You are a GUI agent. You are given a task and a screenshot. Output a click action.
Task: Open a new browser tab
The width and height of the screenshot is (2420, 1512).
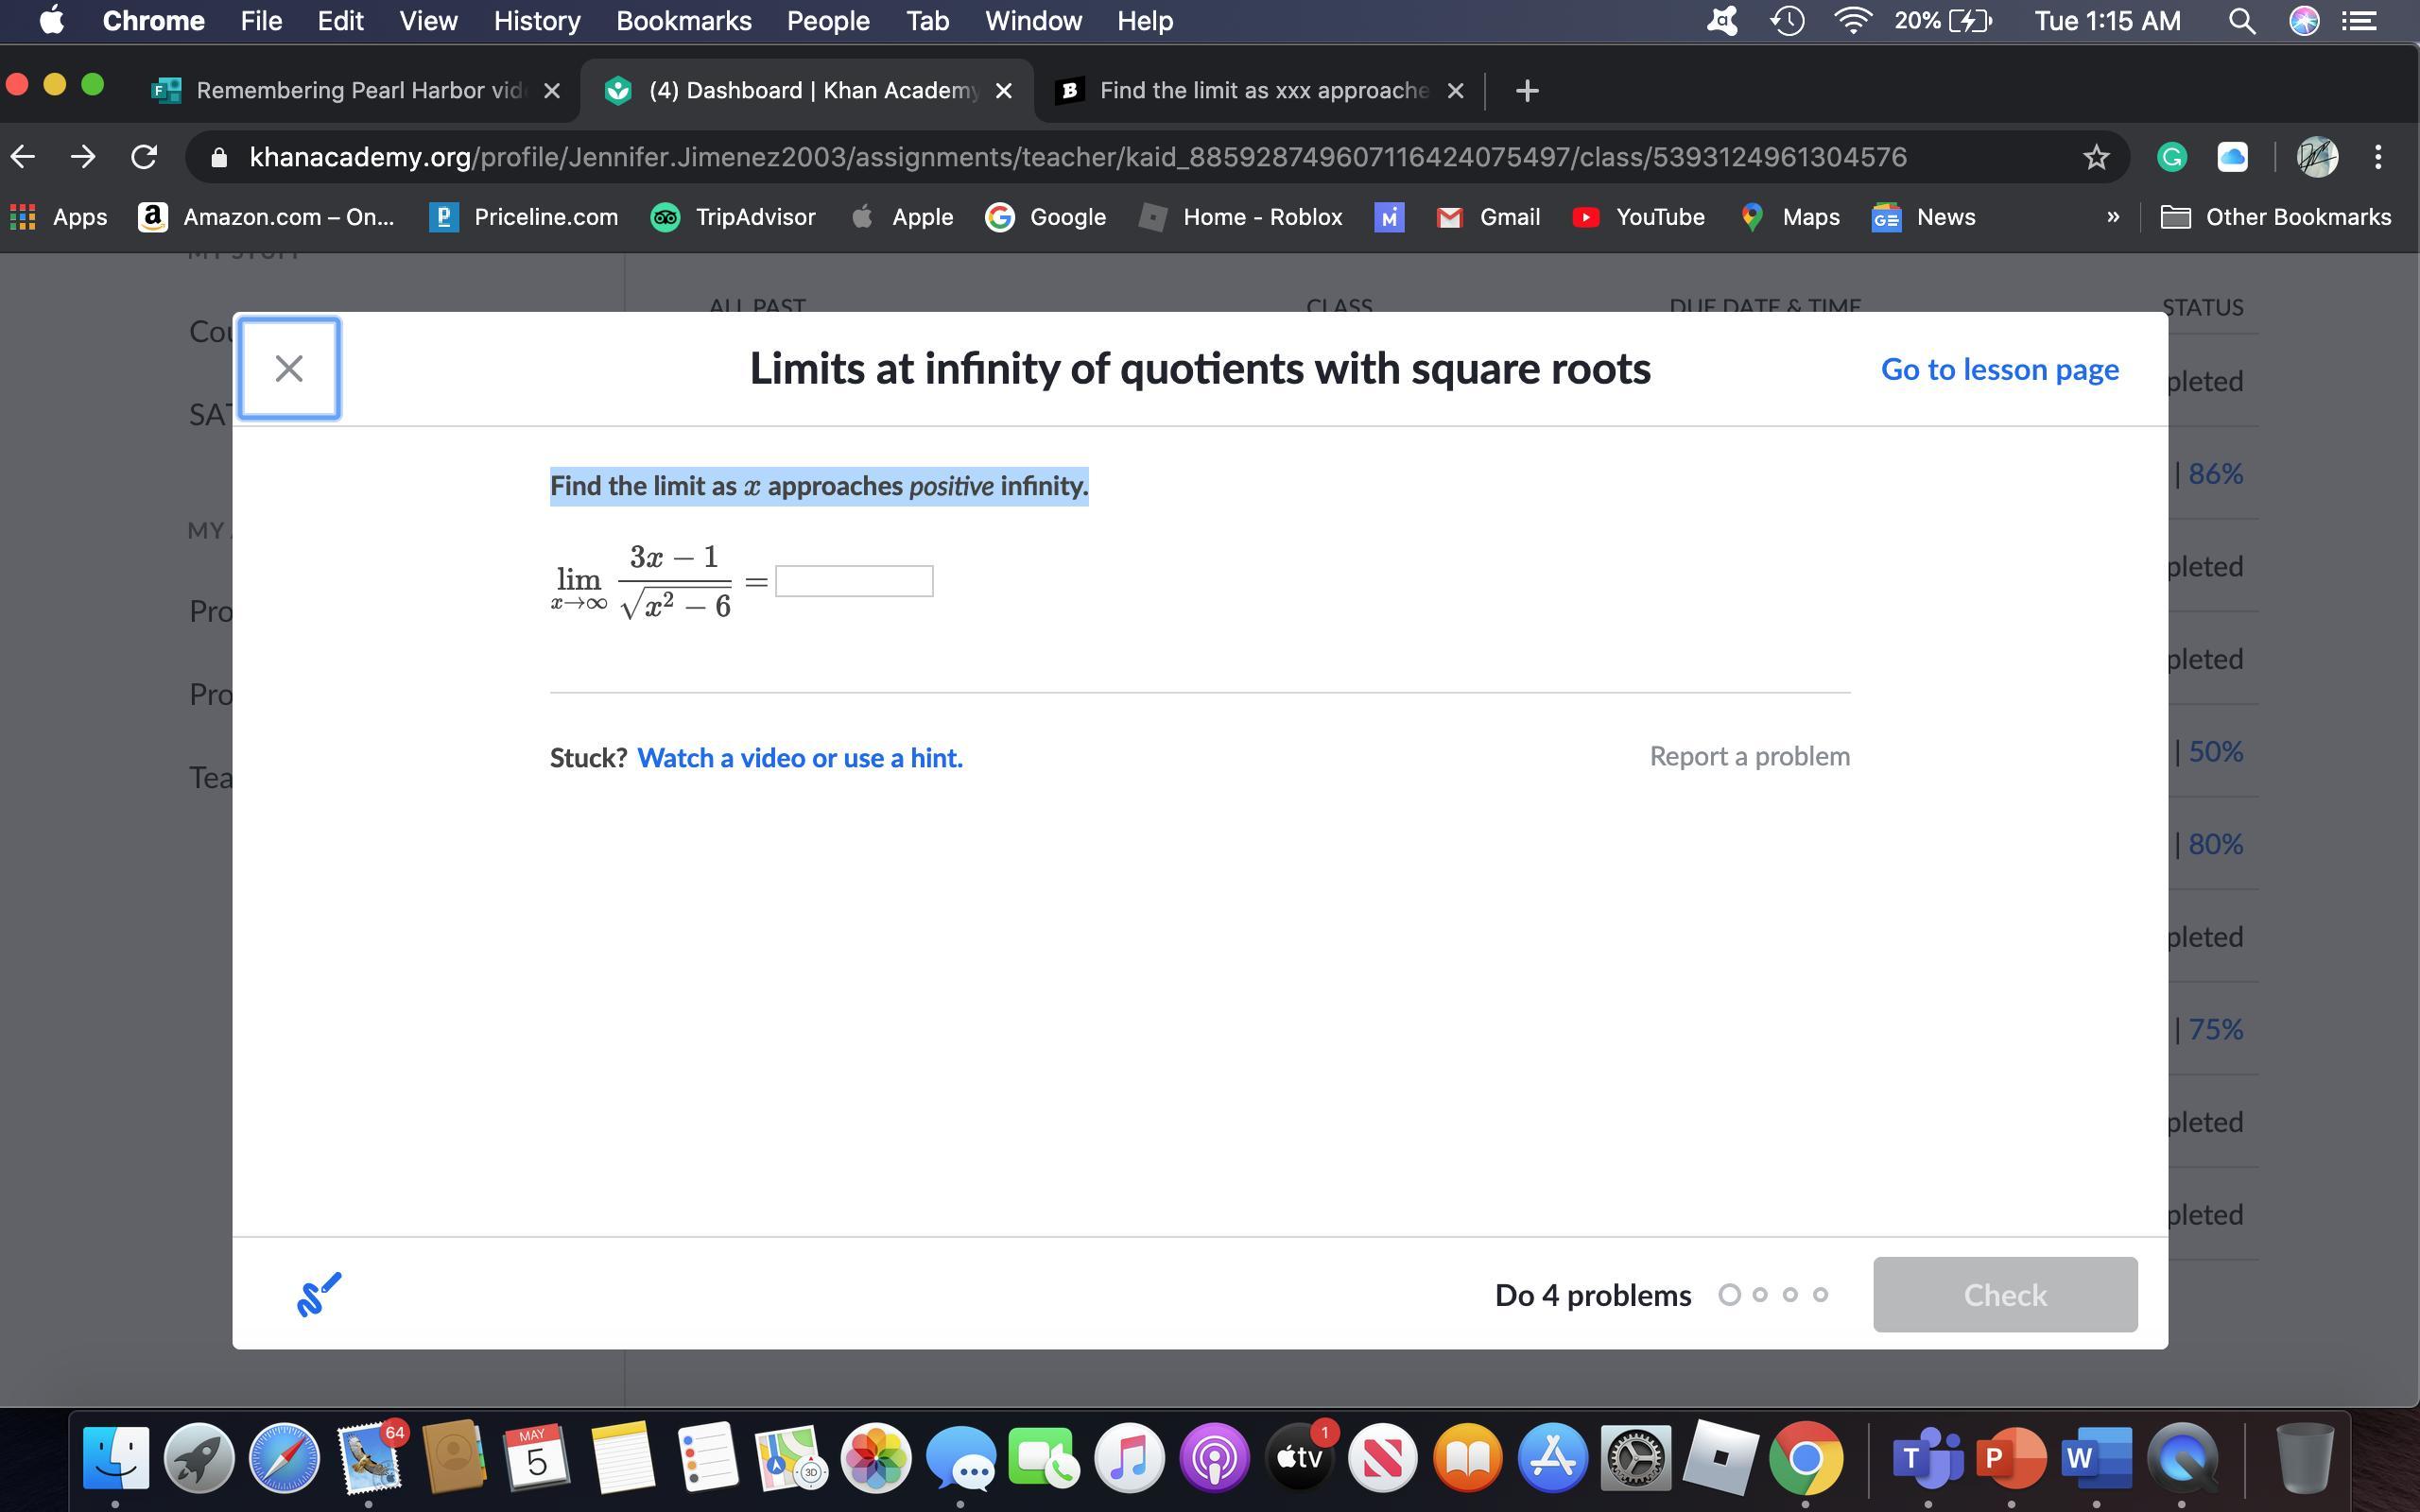(x=1526, y=91)
